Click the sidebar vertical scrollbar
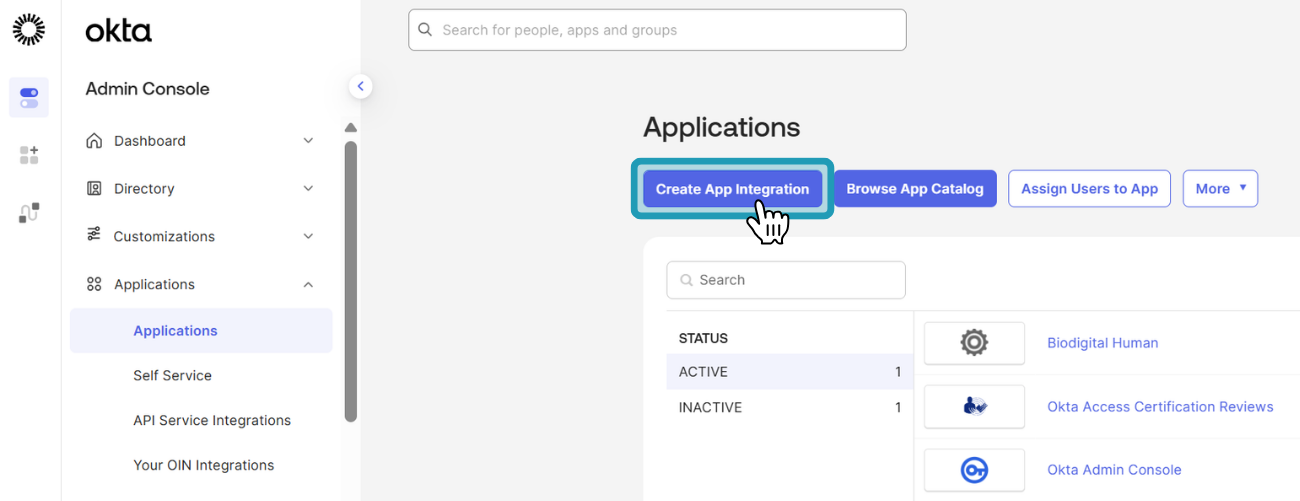 (351, 281)
